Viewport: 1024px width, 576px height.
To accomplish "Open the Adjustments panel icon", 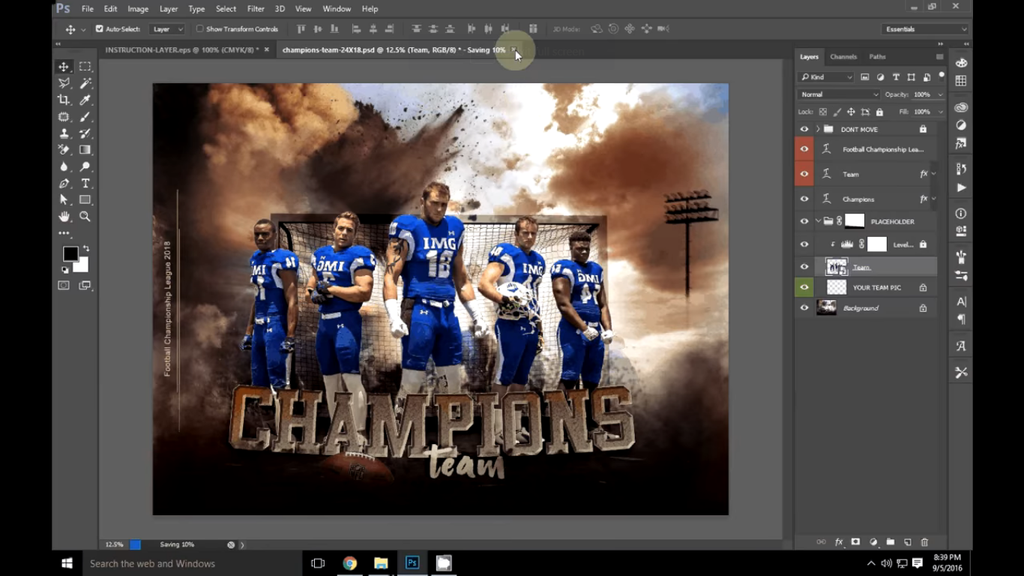I will [960, 123].
